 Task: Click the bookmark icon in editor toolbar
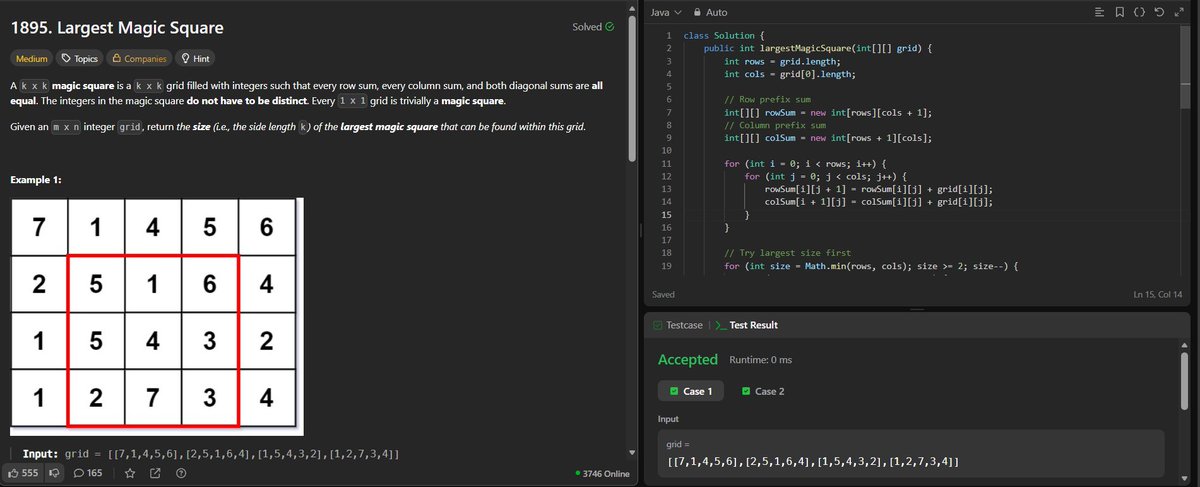[x=1119, y=12]
